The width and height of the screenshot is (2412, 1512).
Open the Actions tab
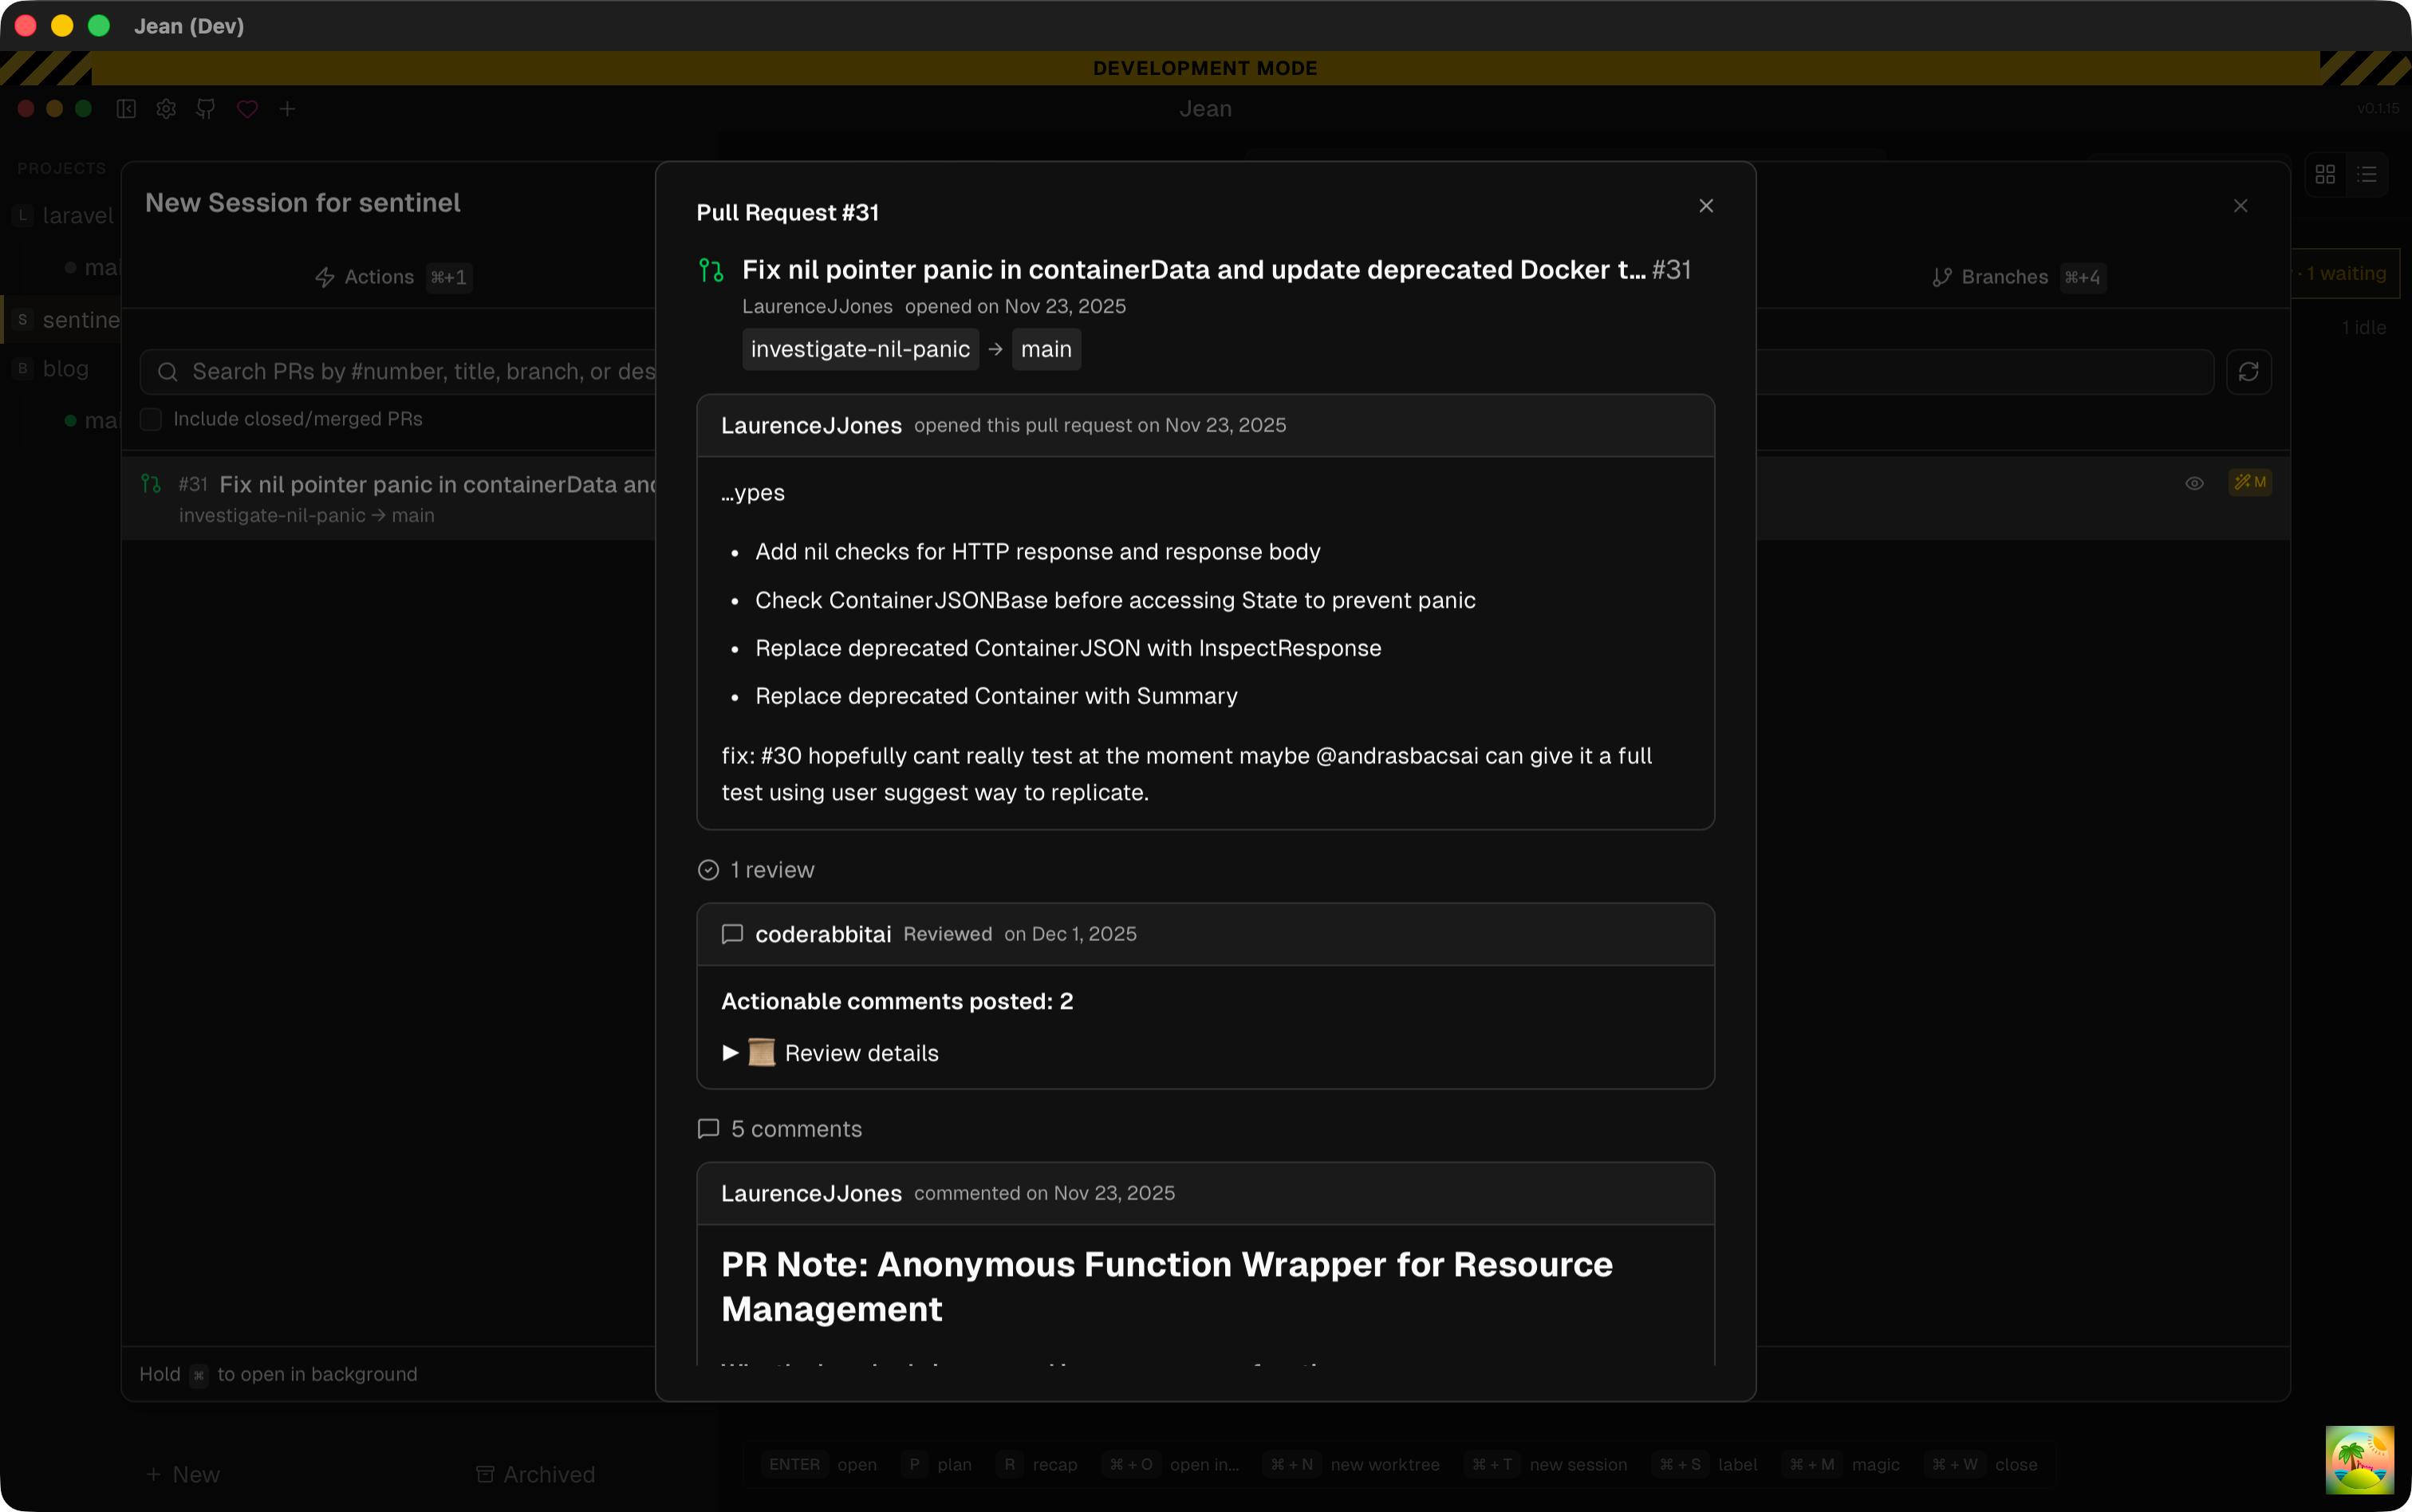(x=378, y=277)
